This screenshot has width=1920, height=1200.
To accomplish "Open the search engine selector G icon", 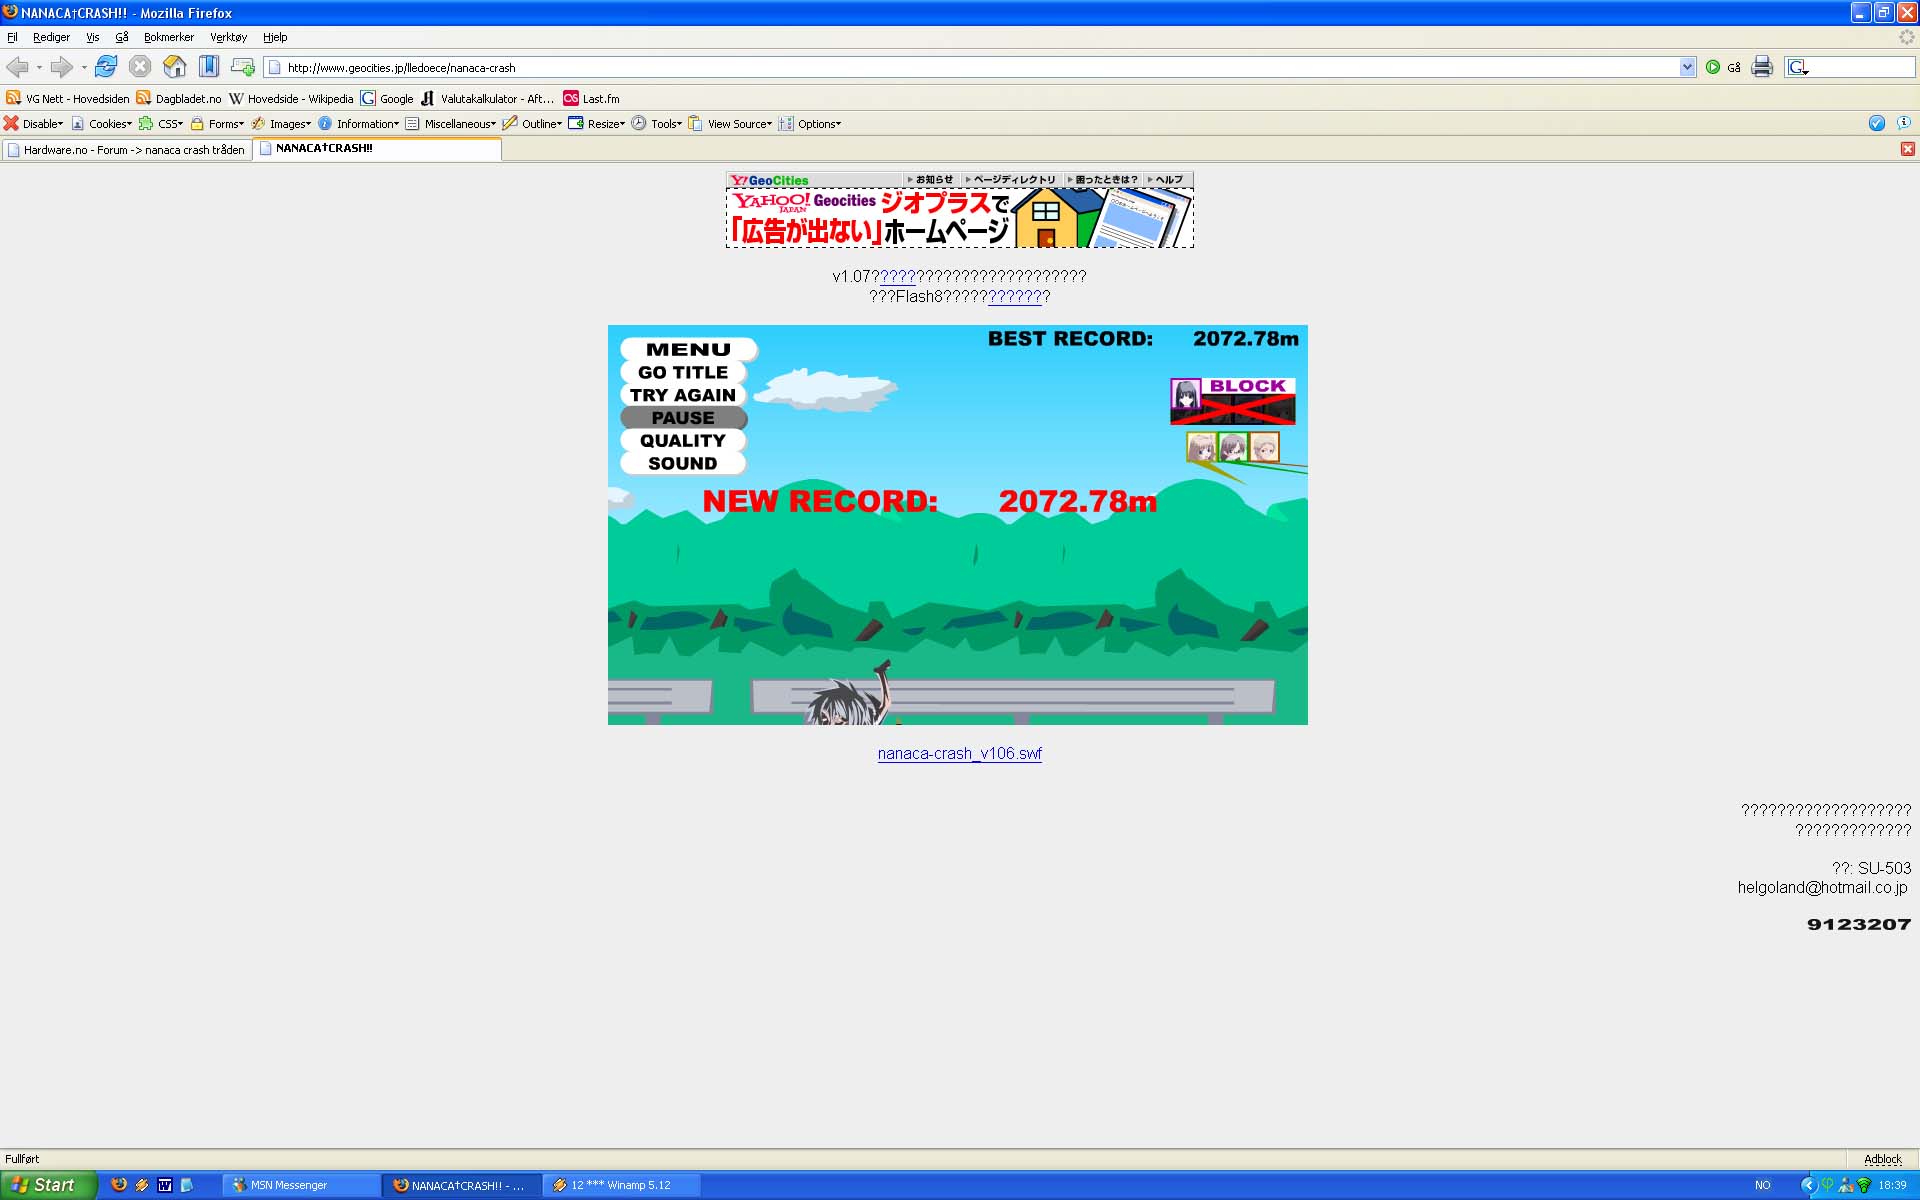I will [1798, 67].
